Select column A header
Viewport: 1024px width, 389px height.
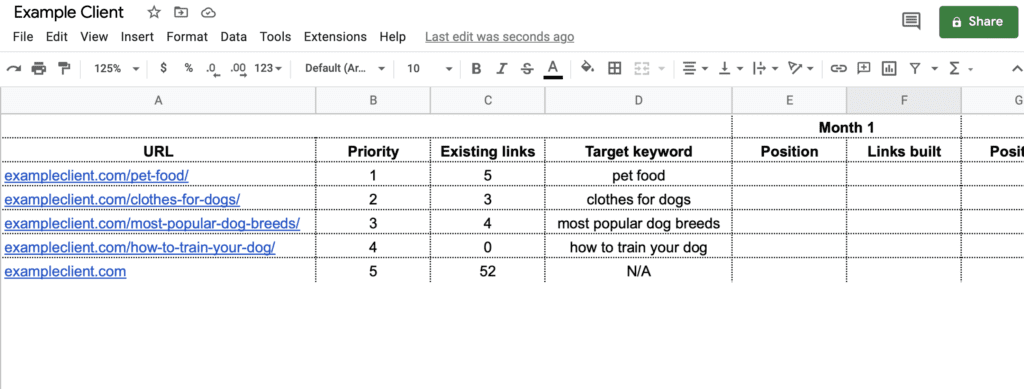coord(158,101)
